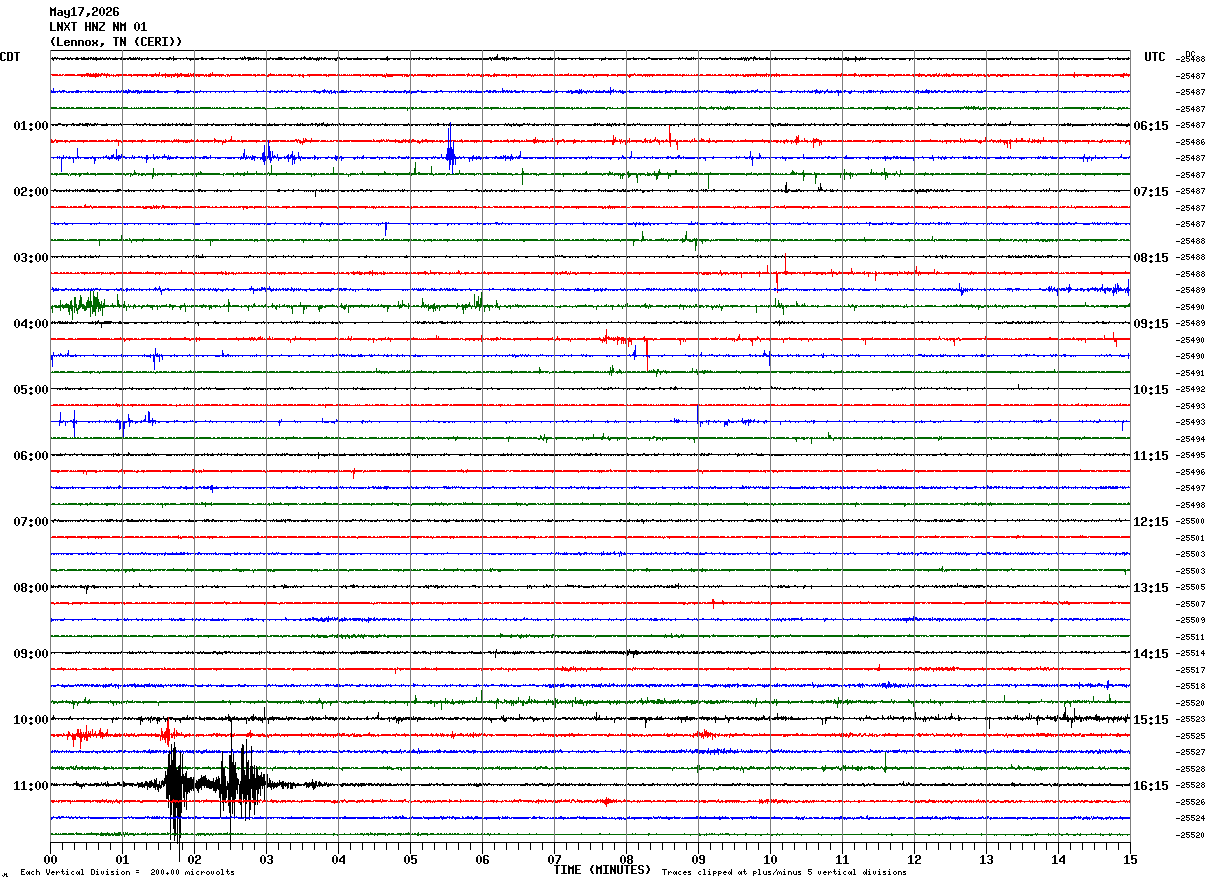Click the May17,2026 date header
The image size is (1210, 886).
point(84,12)
